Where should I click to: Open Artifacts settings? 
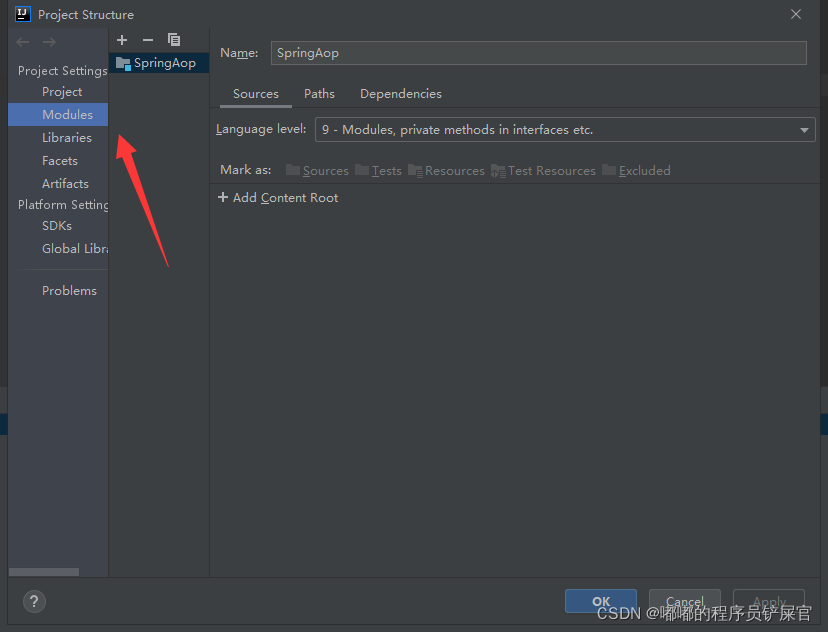65,184
